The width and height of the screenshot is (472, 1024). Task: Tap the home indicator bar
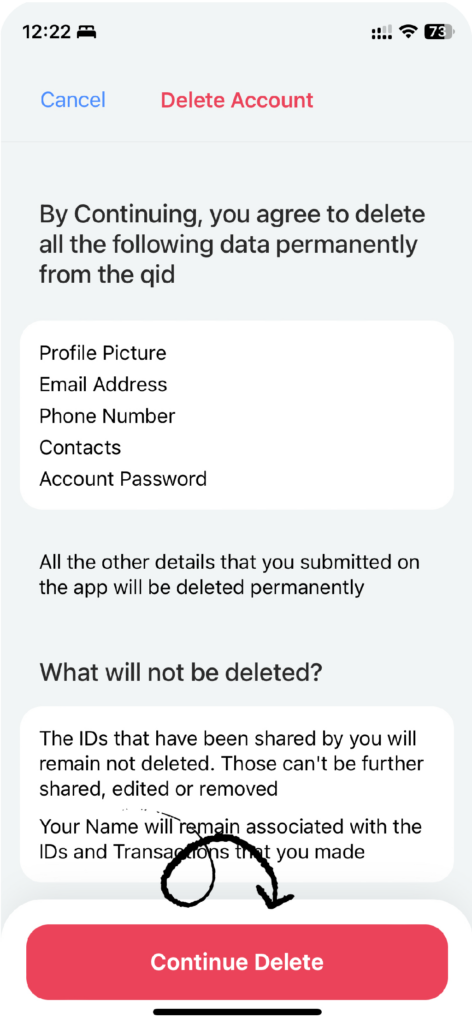tap(237, 1012)
